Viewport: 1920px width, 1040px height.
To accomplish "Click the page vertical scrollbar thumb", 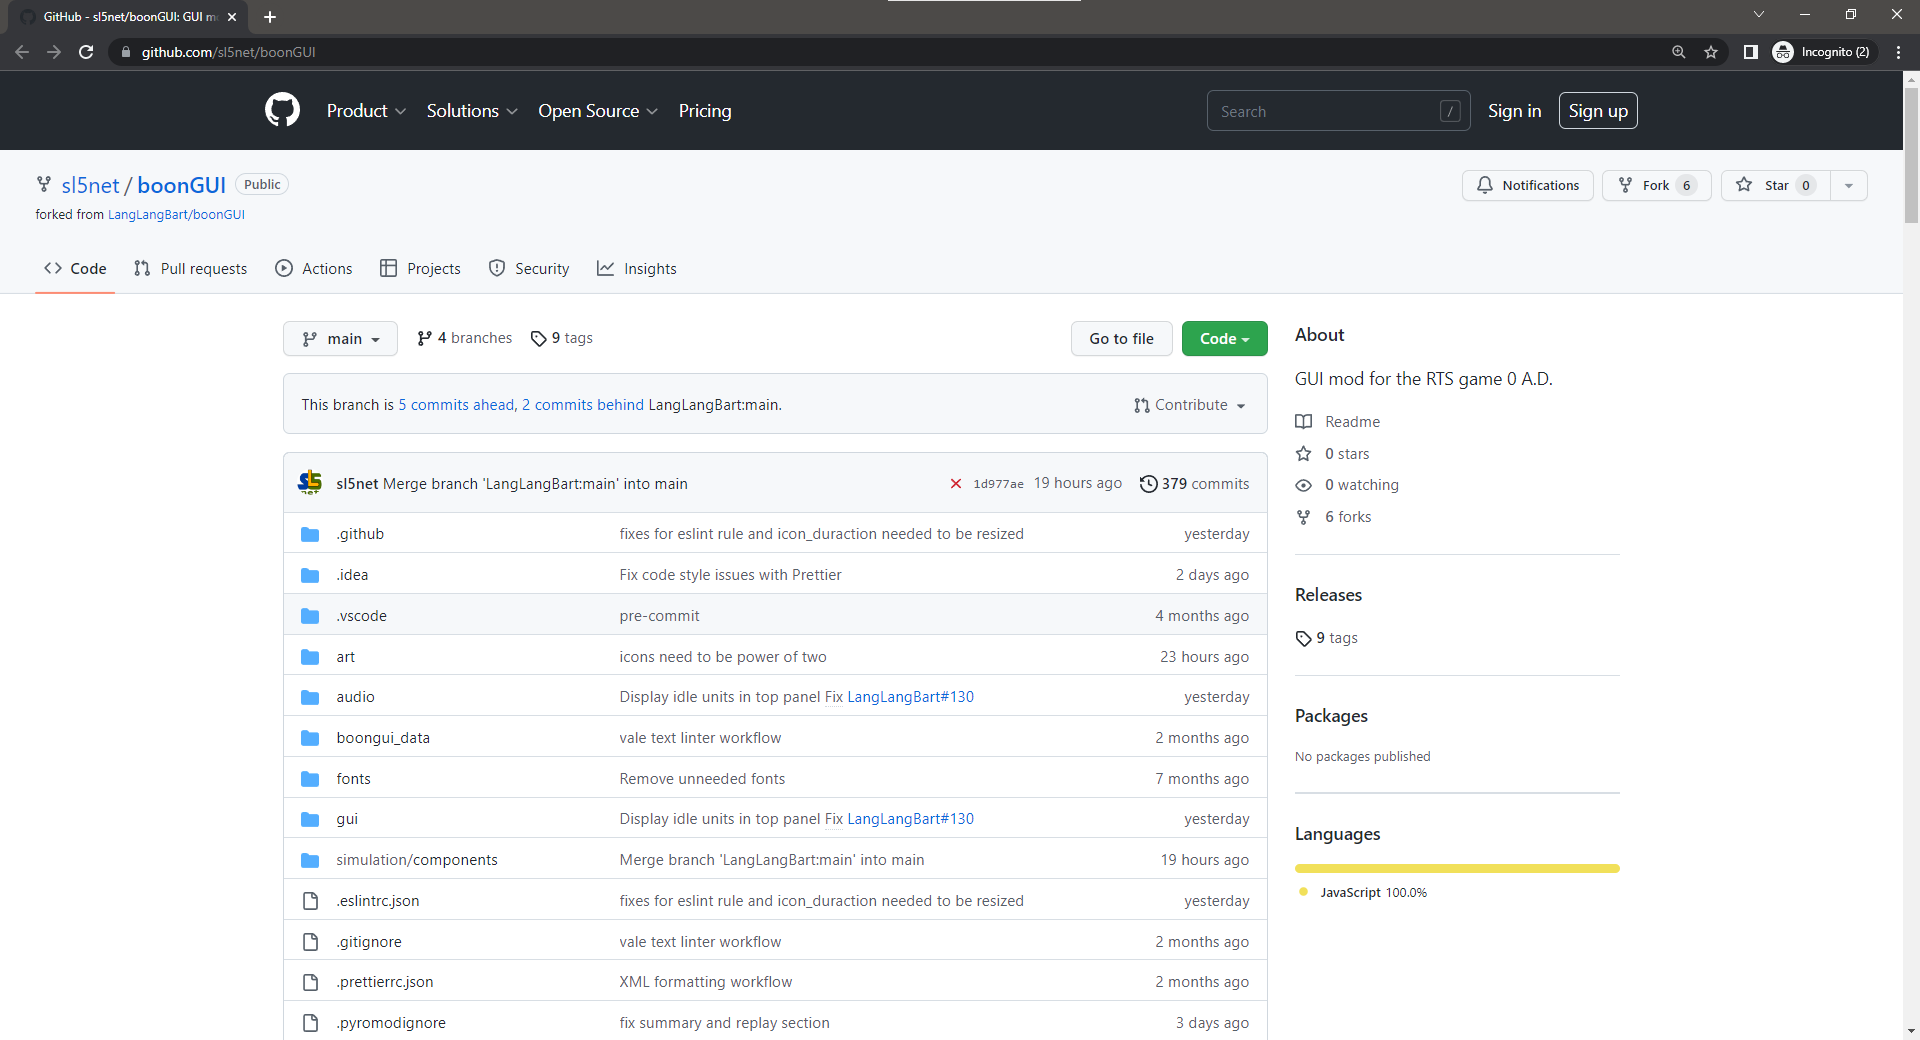I will [1911, 155].
